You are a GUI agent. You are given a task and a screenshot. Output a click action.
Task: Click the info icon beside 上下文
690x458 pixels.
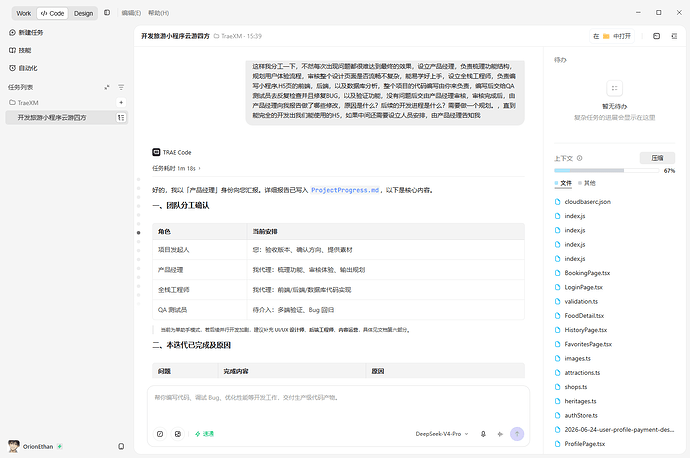(580, 158)
